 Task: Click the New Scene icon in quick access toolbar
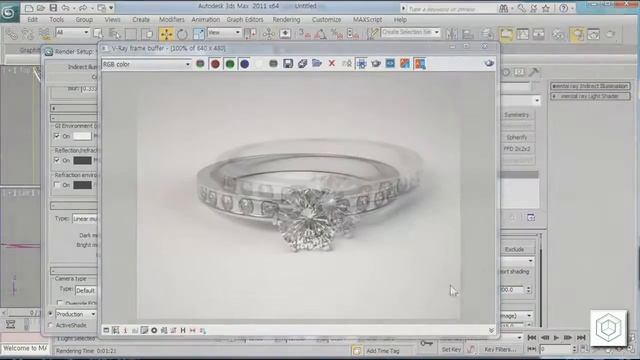29,8
